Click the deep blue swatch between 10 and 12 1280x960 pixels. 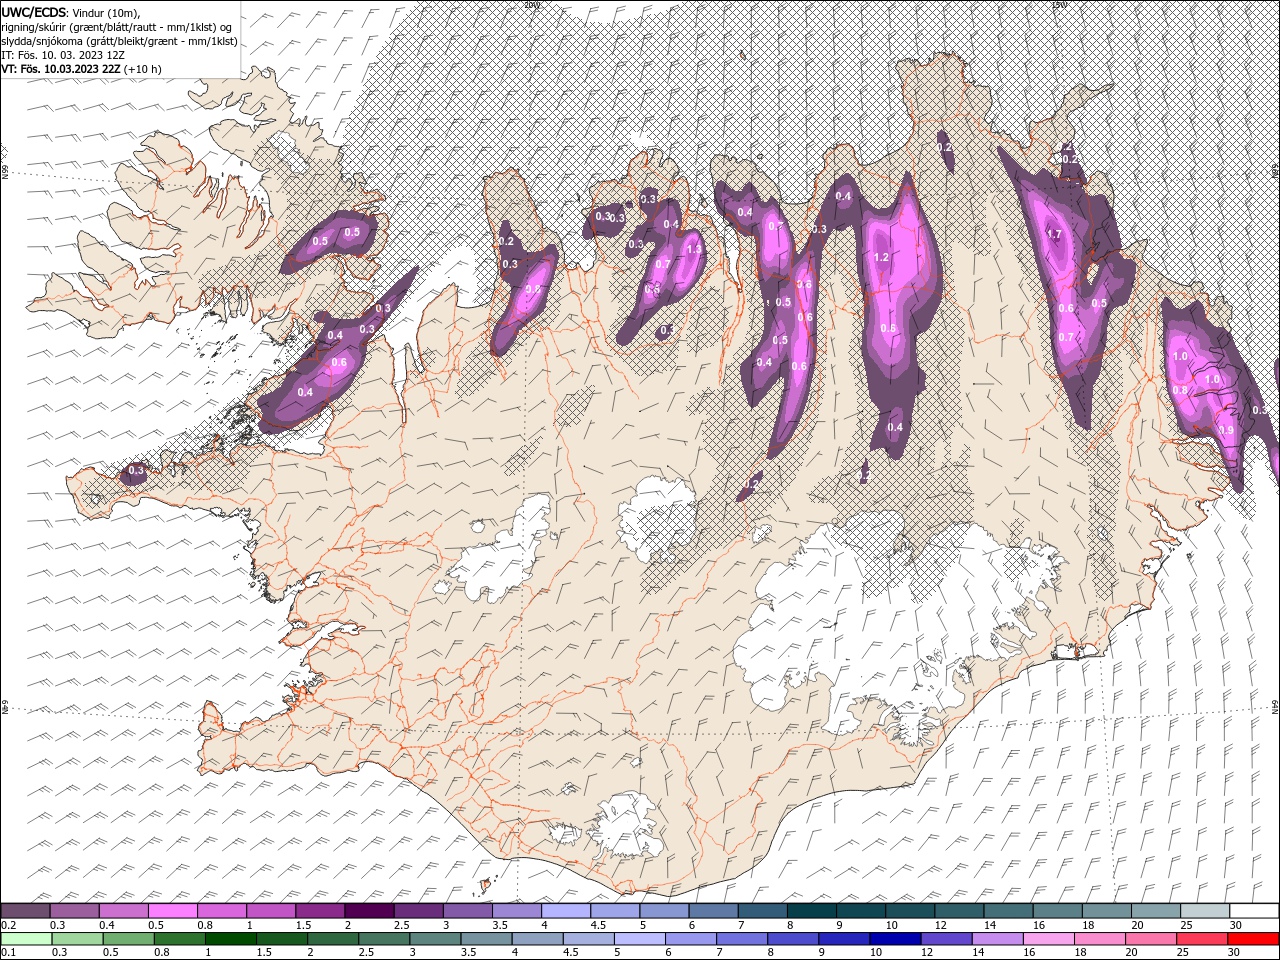[x=895, y=939]
